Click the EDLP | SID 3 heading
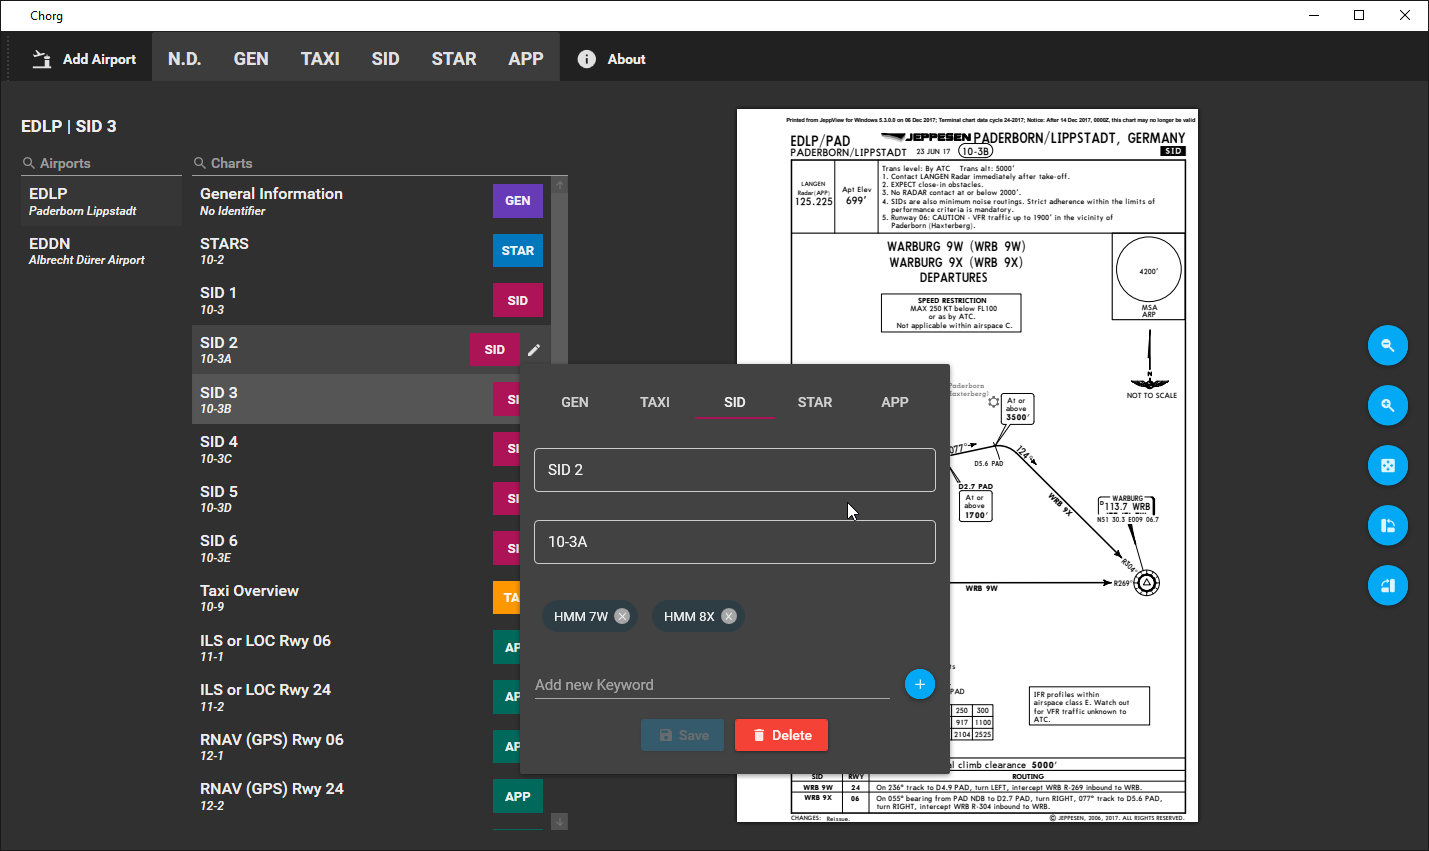Screen dimensions: 1429x851 tap(69, 126)
